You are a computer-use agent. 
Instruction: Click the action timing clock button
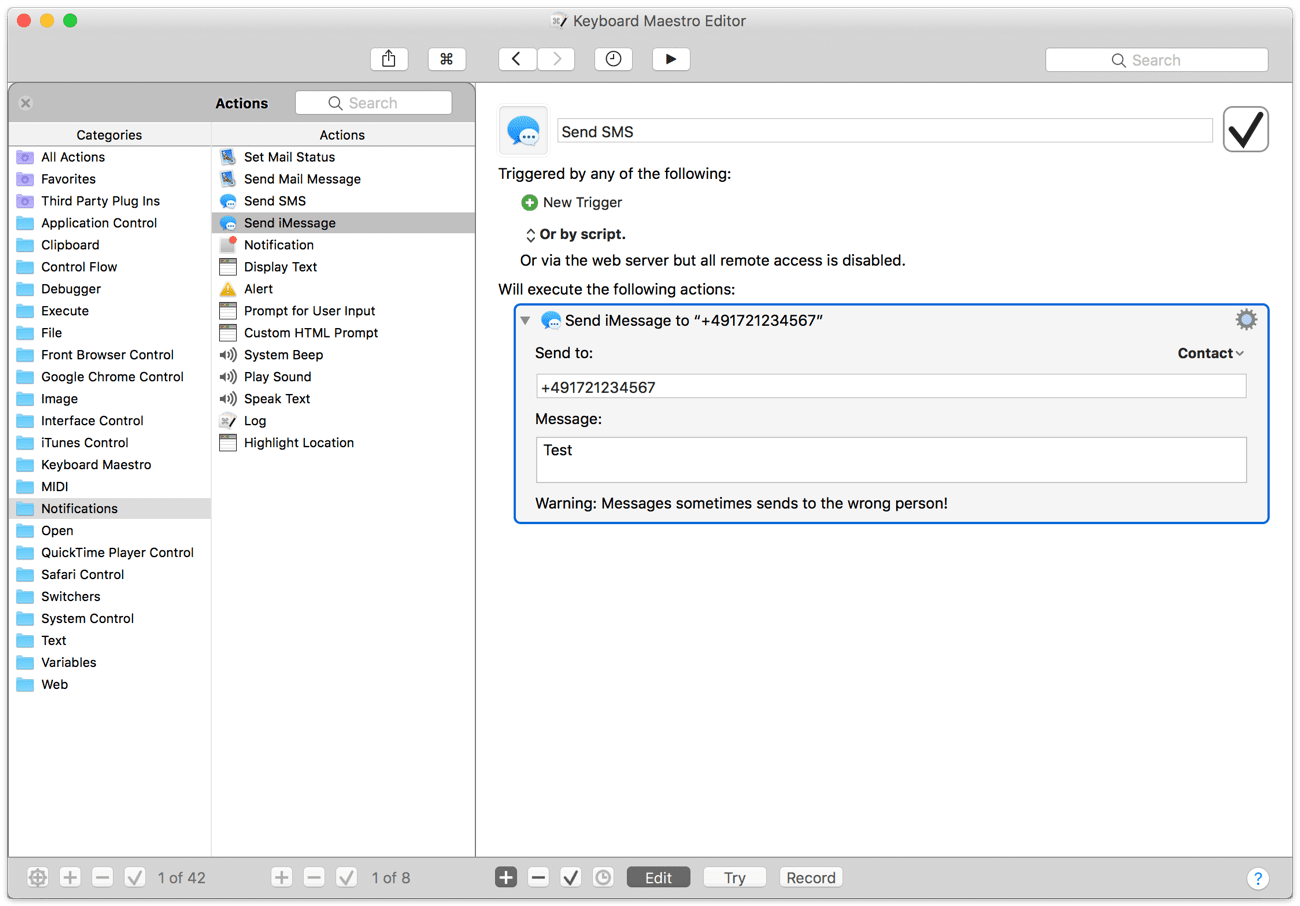603,878
